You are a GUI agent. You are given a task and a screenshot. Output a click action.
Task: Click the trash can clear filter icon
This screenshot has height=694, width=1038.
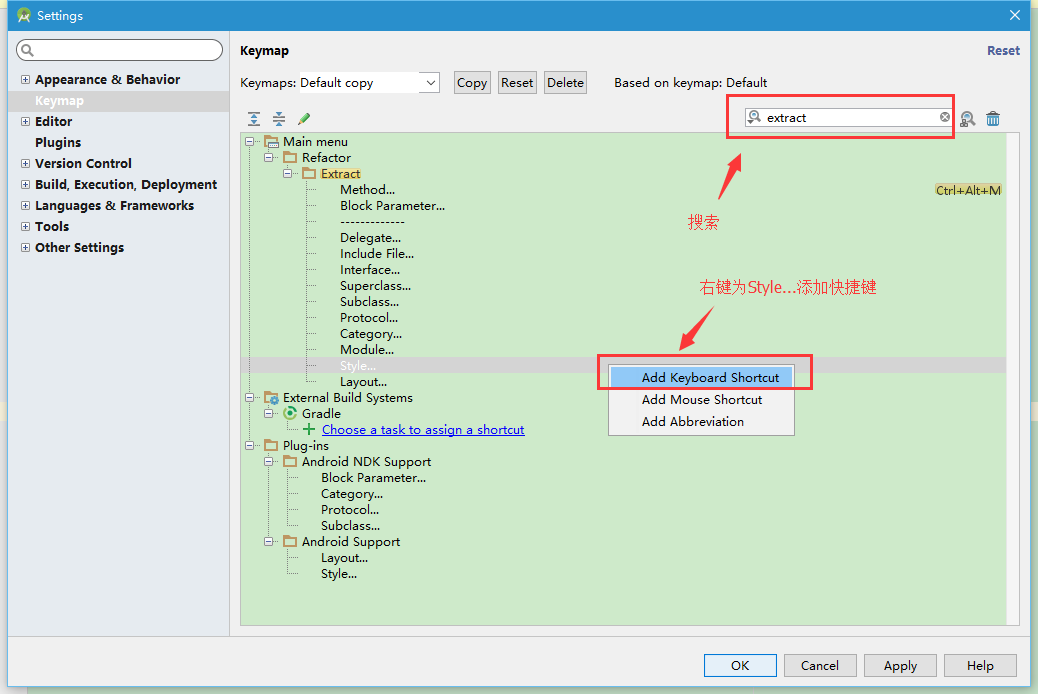(x=993, y=119)
